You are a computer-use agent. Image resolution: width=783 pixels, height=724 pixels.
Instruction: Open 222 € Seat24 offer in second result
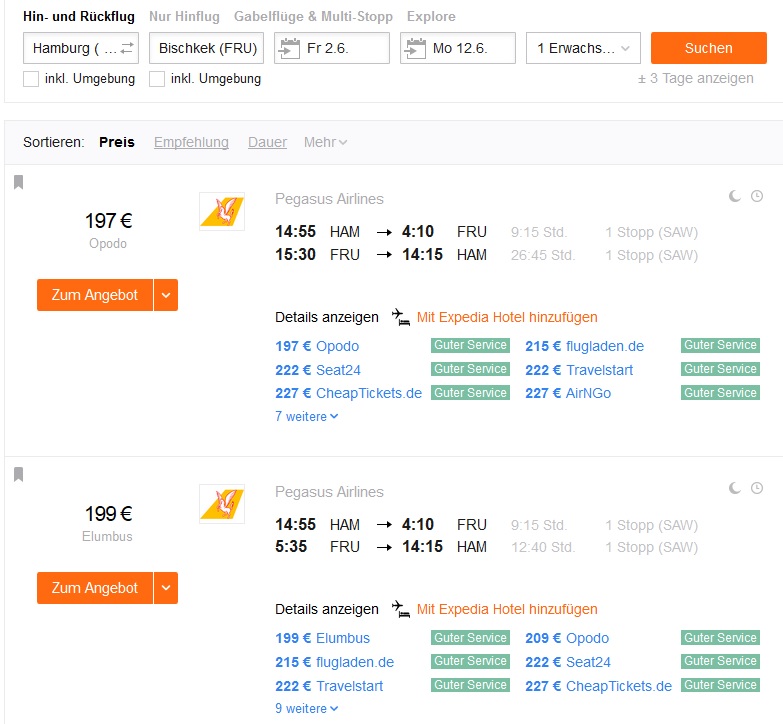point(568,662)
